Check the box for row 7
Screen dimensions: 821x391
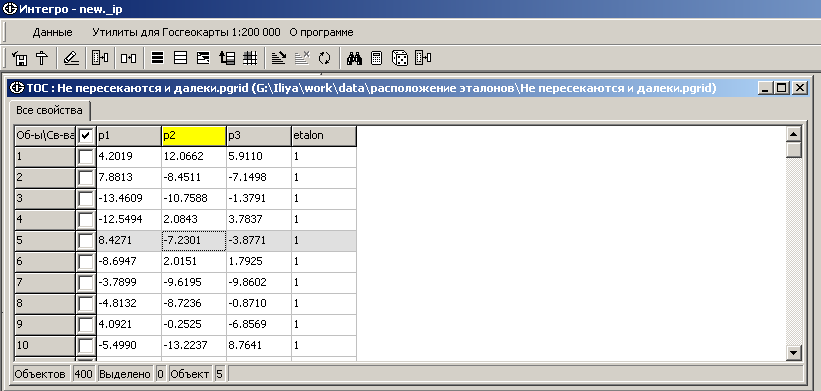click(x=86, y=283)
